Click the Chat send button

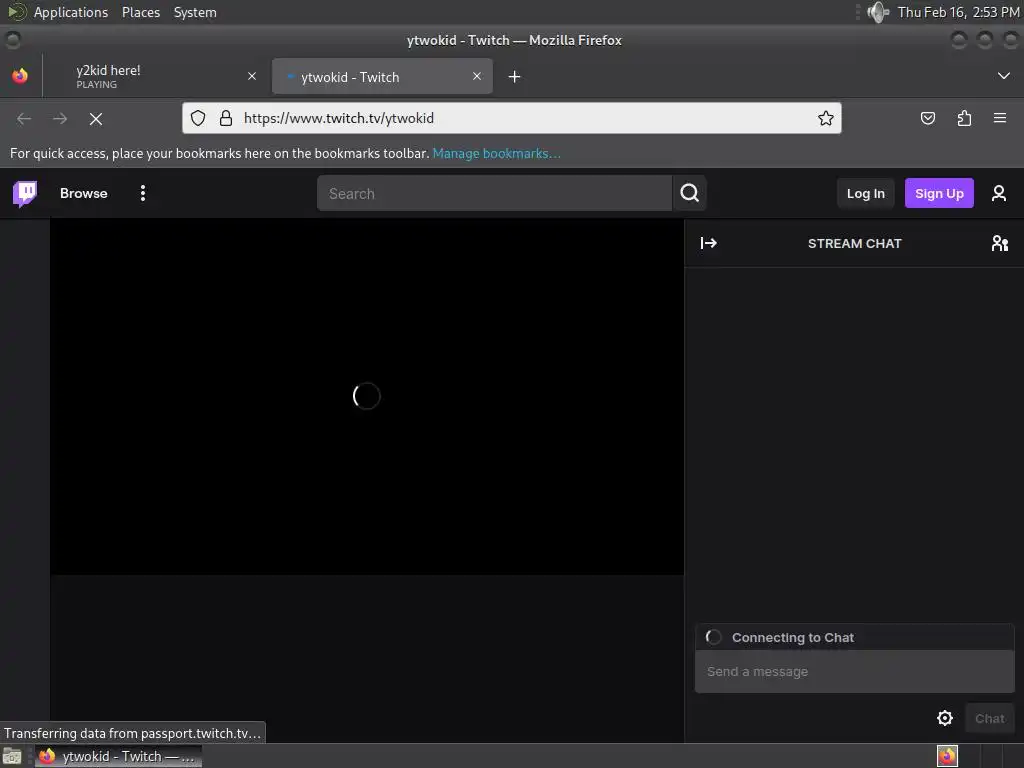(989, 718)
